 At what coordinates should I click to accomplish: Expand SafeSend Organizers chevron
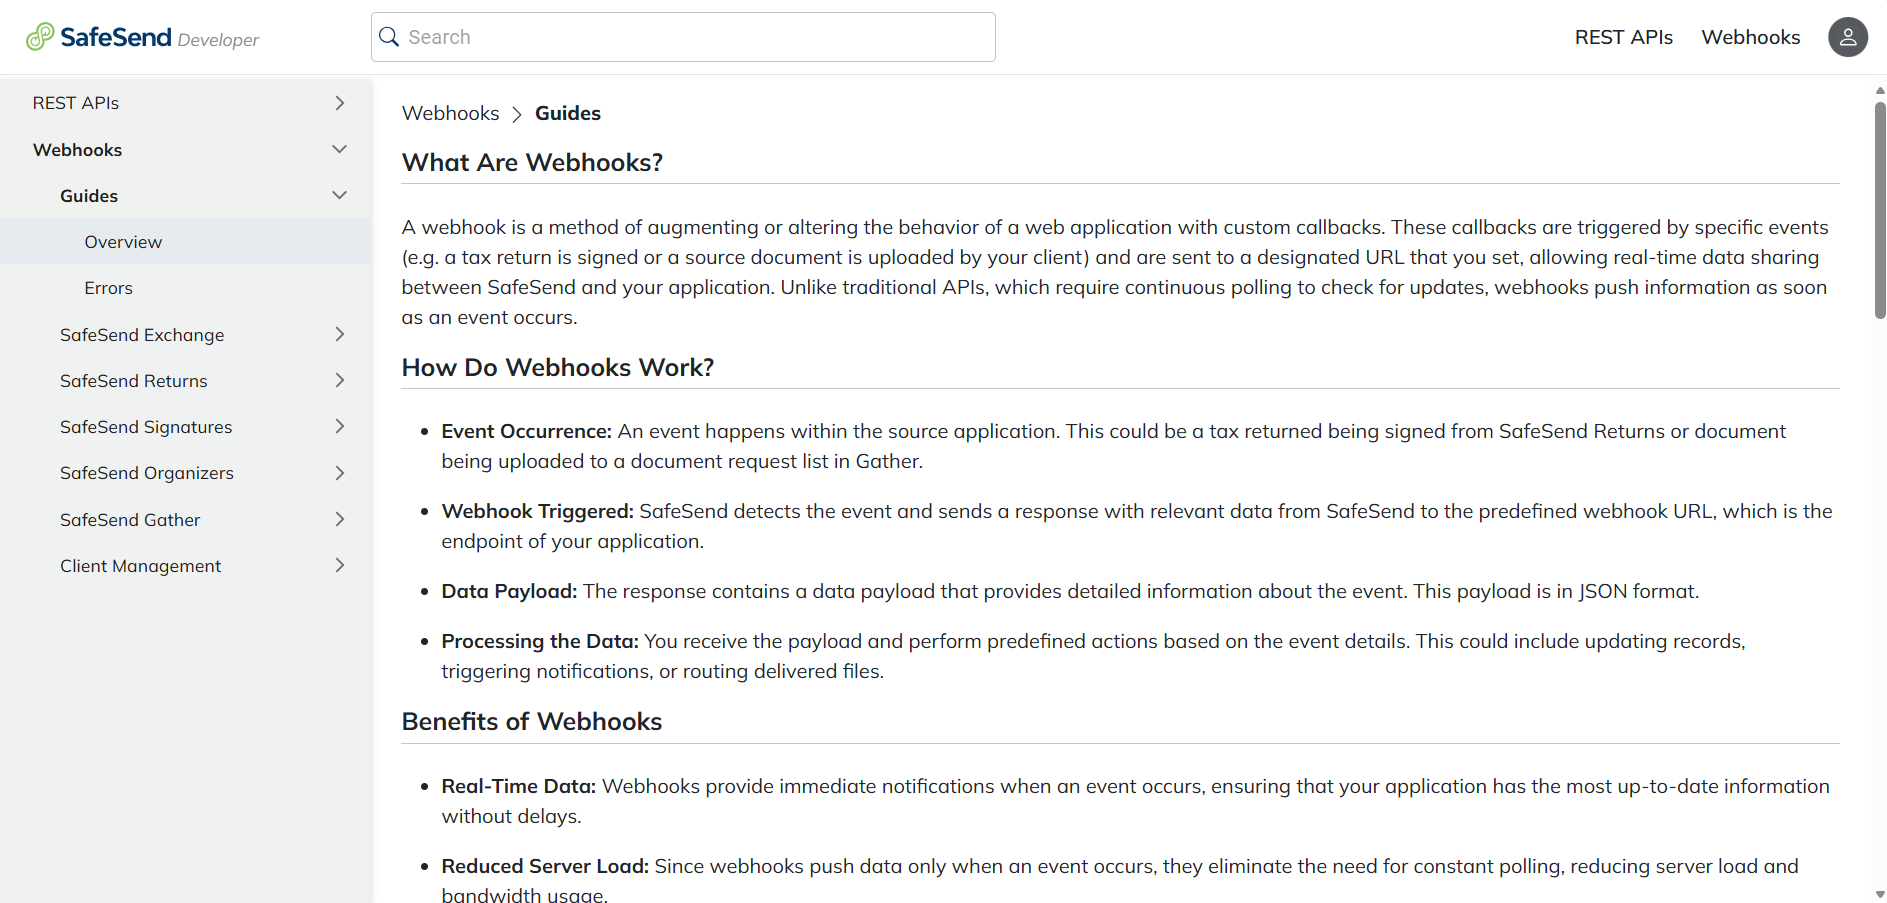340,473
